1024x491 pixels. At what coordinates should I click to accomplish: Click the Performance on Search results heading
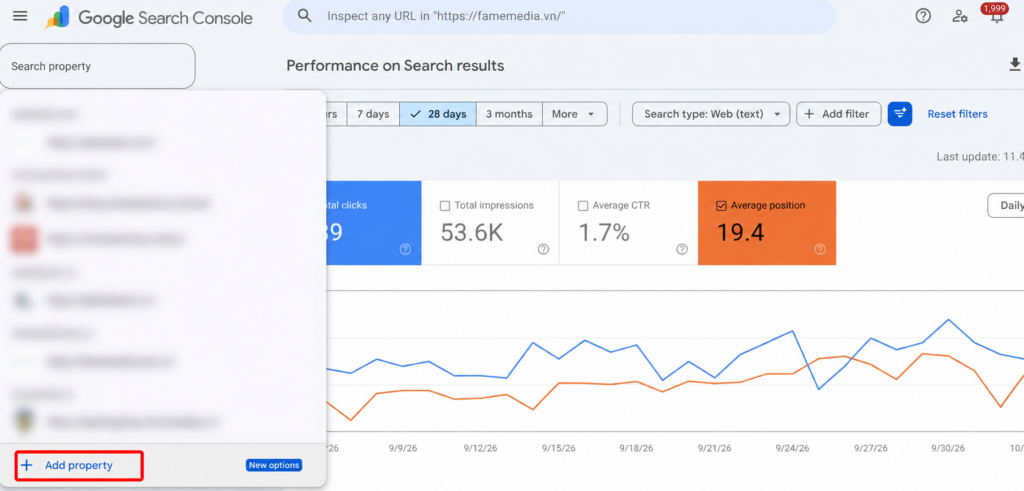pos(395,65)
